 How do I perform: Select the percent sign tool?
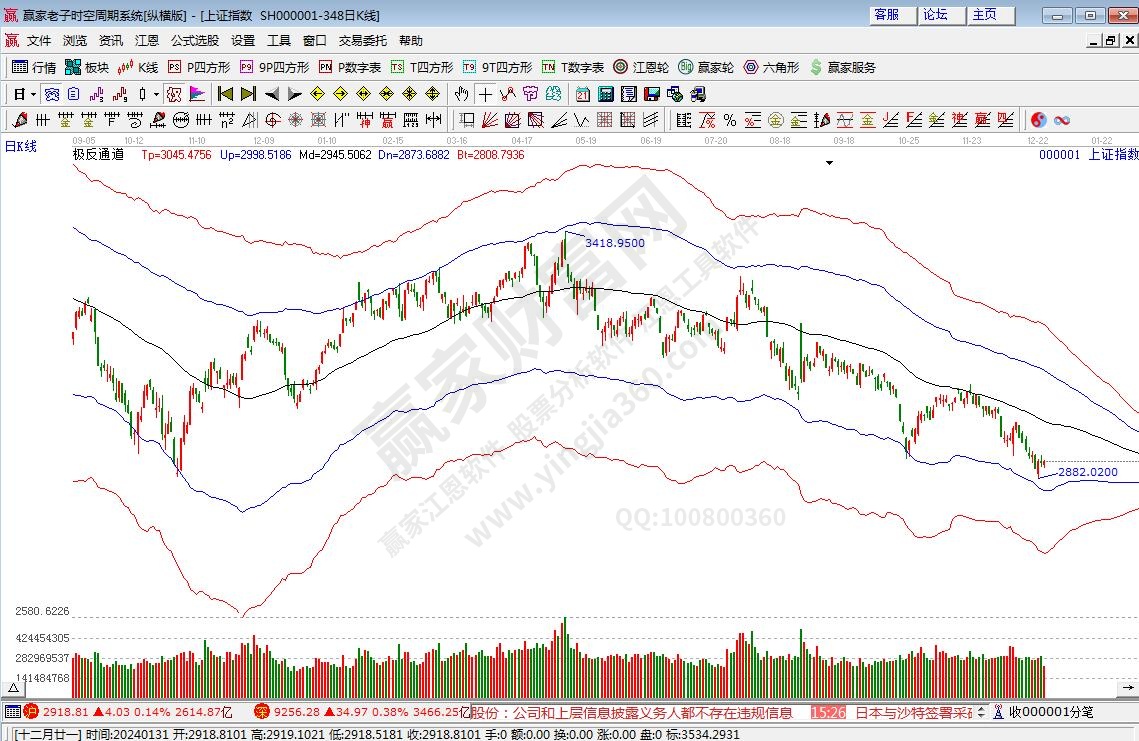(x=729, y=120)
